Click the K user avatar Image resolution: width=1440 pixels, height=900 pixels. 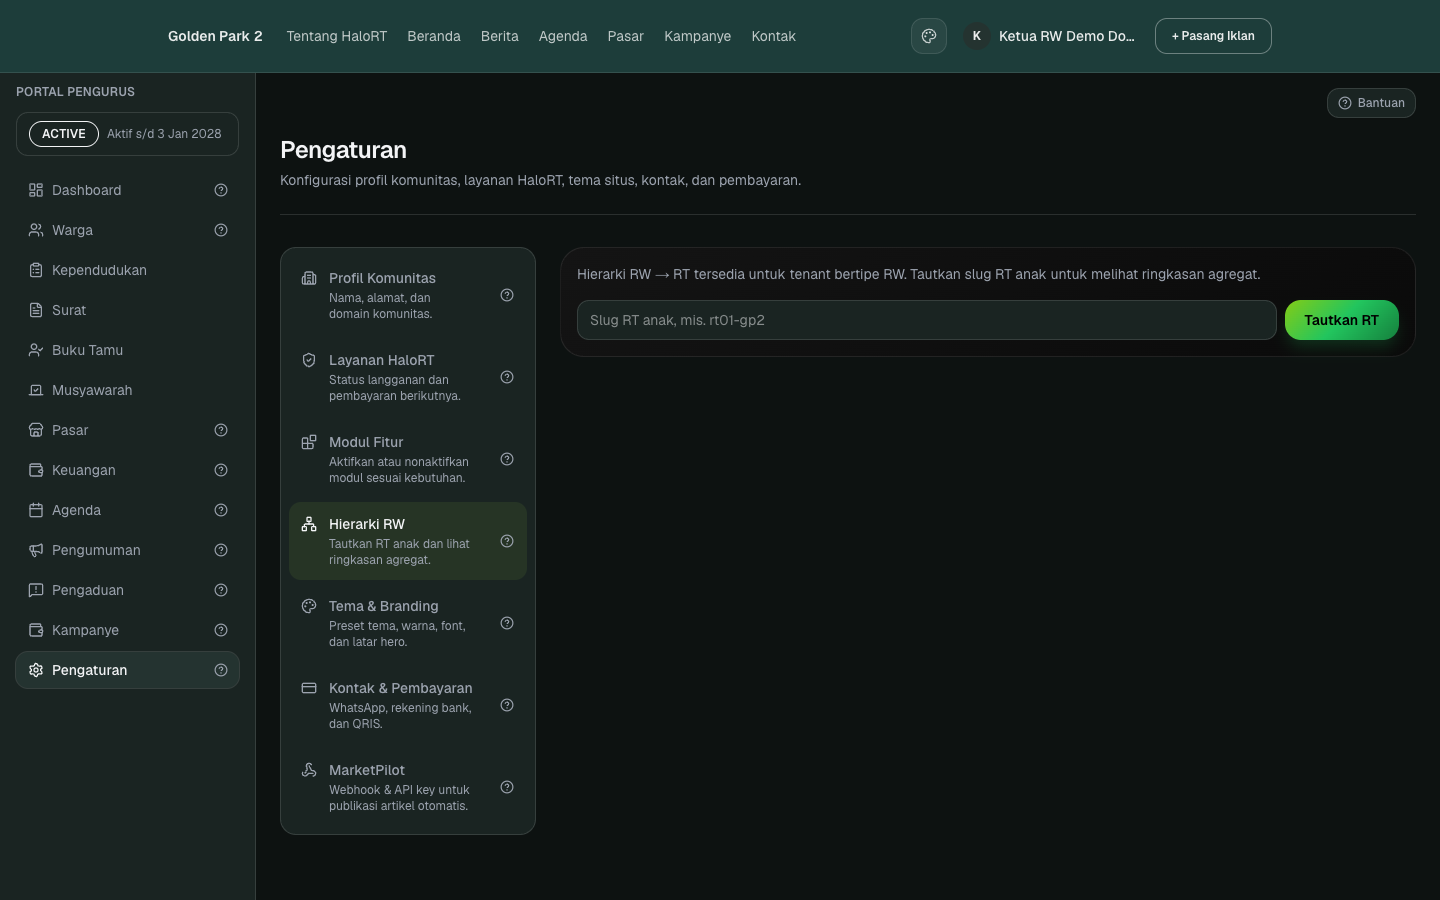point(976,36)
